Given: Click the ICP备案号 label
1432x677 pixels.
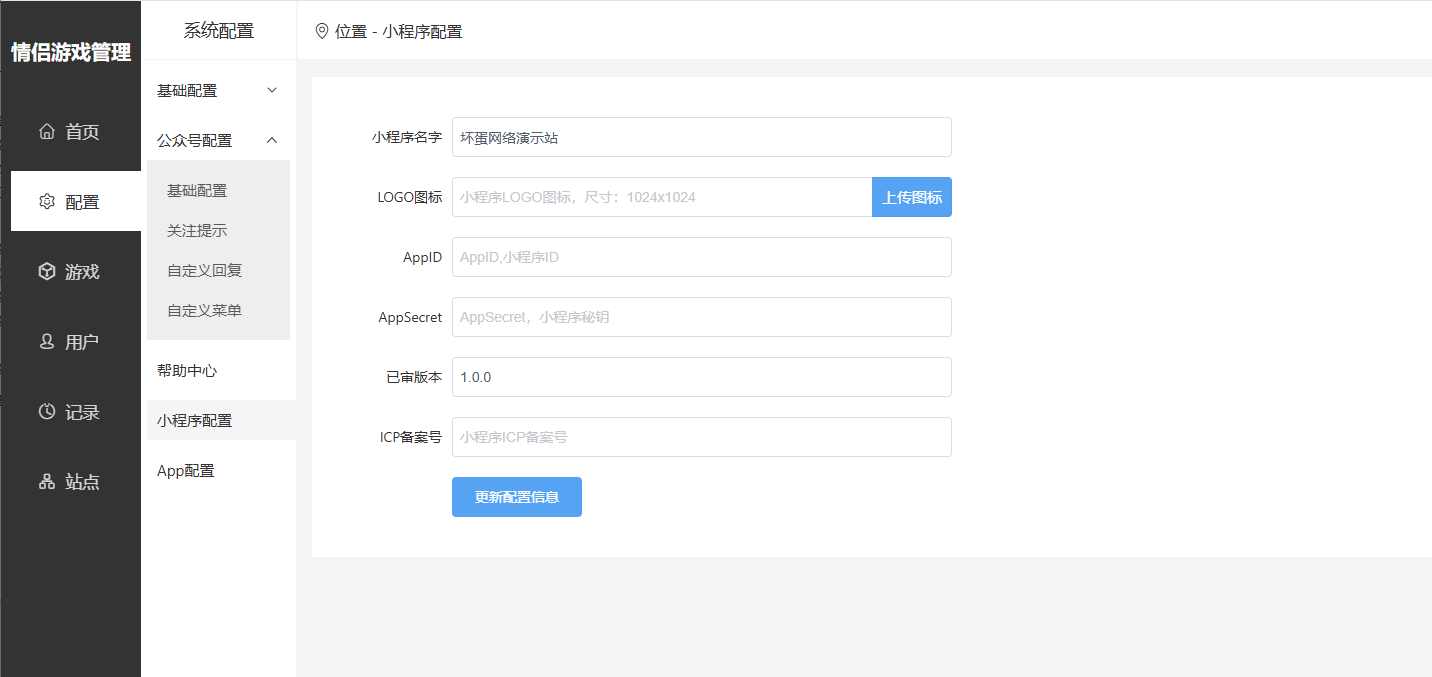Looking at the screenshot, I should (411, 437).
